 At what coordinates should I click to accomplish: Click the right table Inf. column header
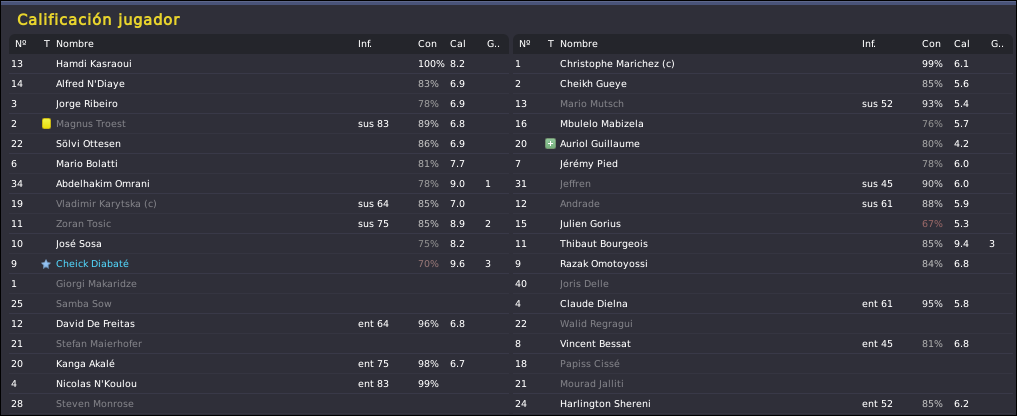[x=868, y=44]
